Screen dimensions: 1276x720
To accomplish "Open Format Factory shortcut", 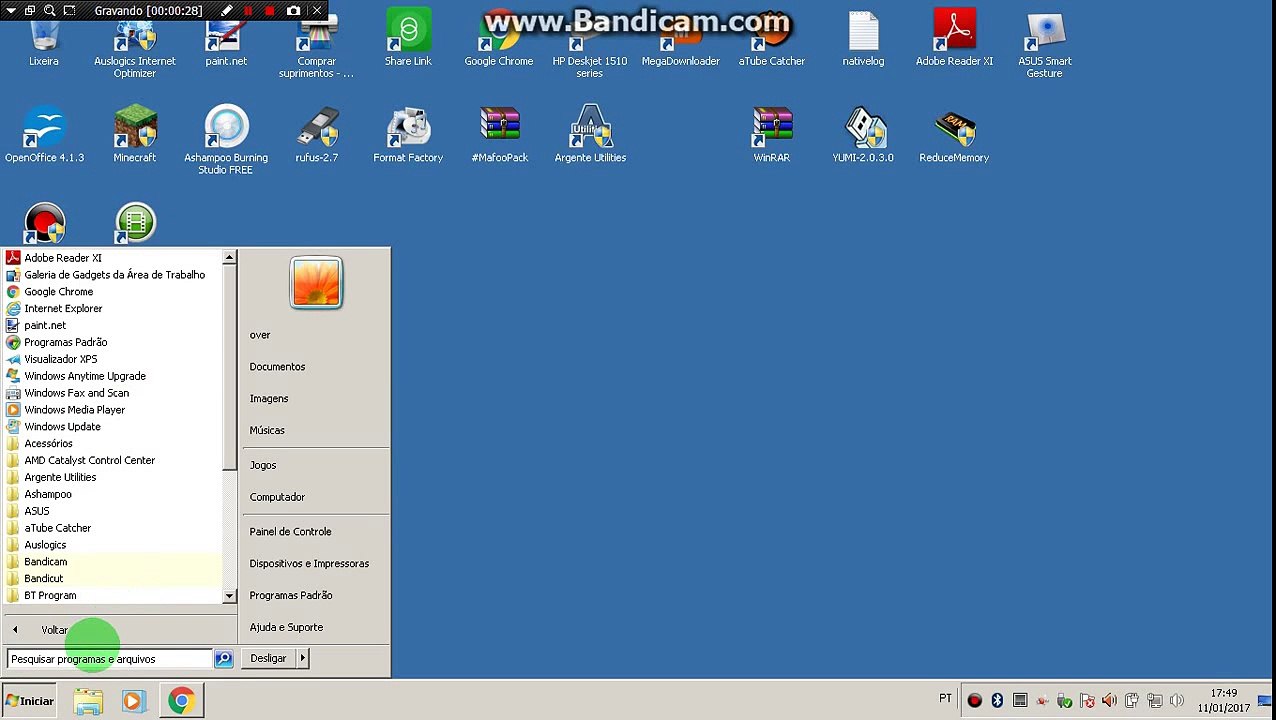I will coord(408,134).
